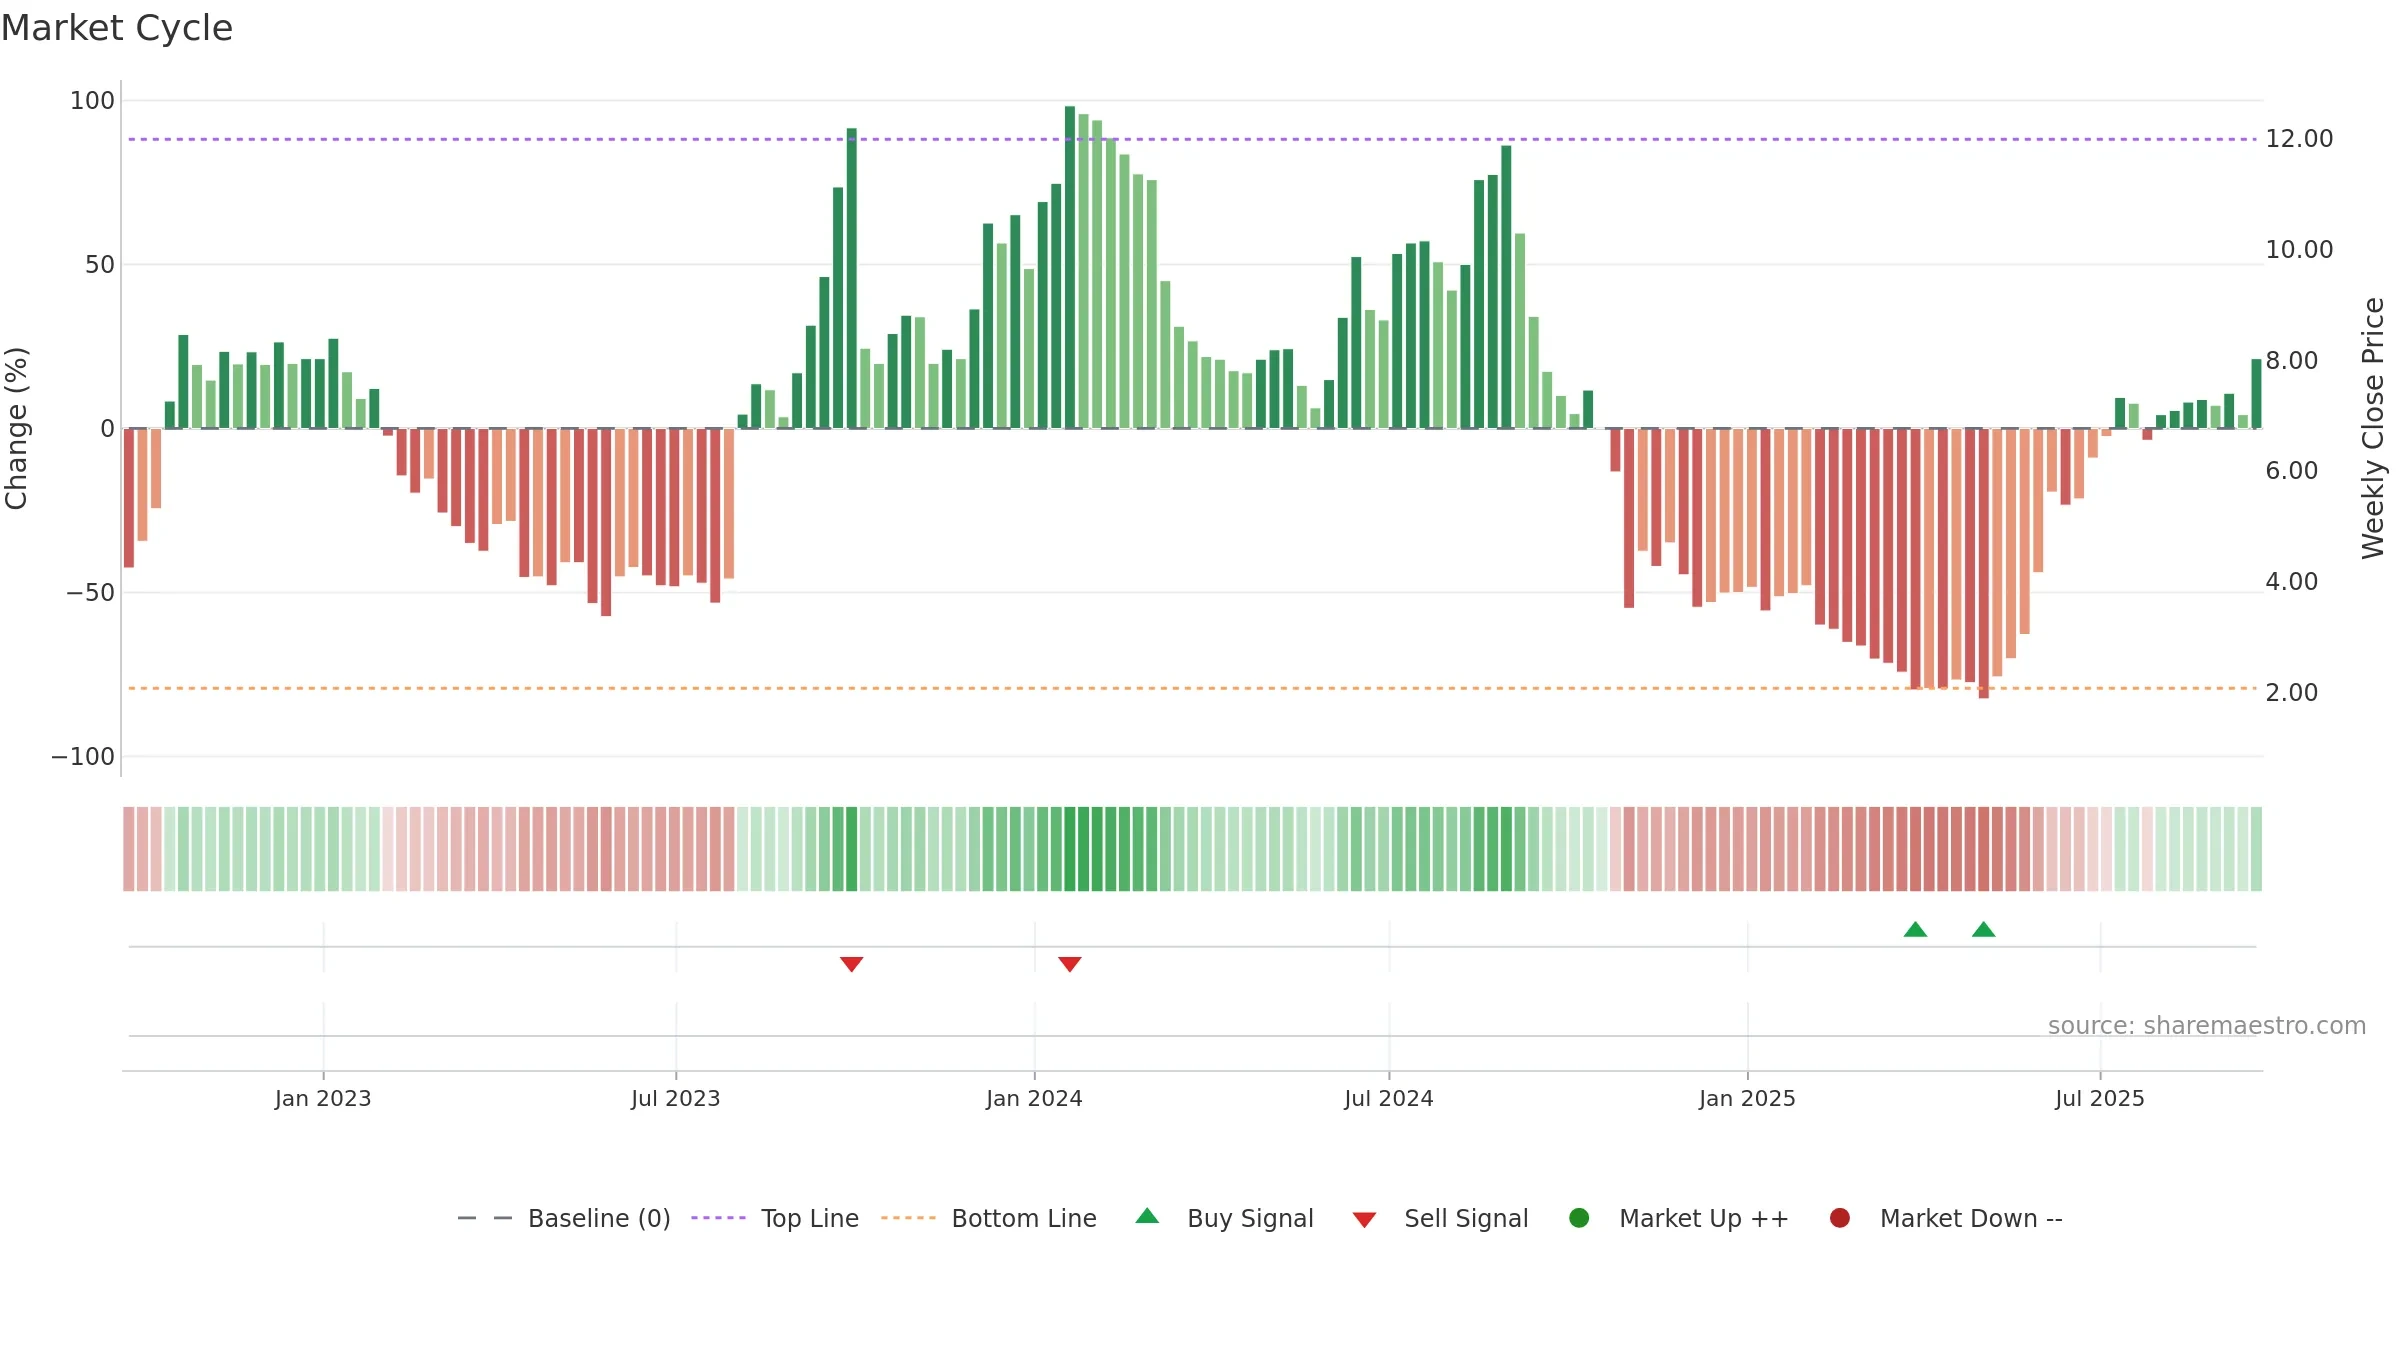Click the Jan 2025 axis label
Screen dimensions: 2400x1350
point(1747,1098)
